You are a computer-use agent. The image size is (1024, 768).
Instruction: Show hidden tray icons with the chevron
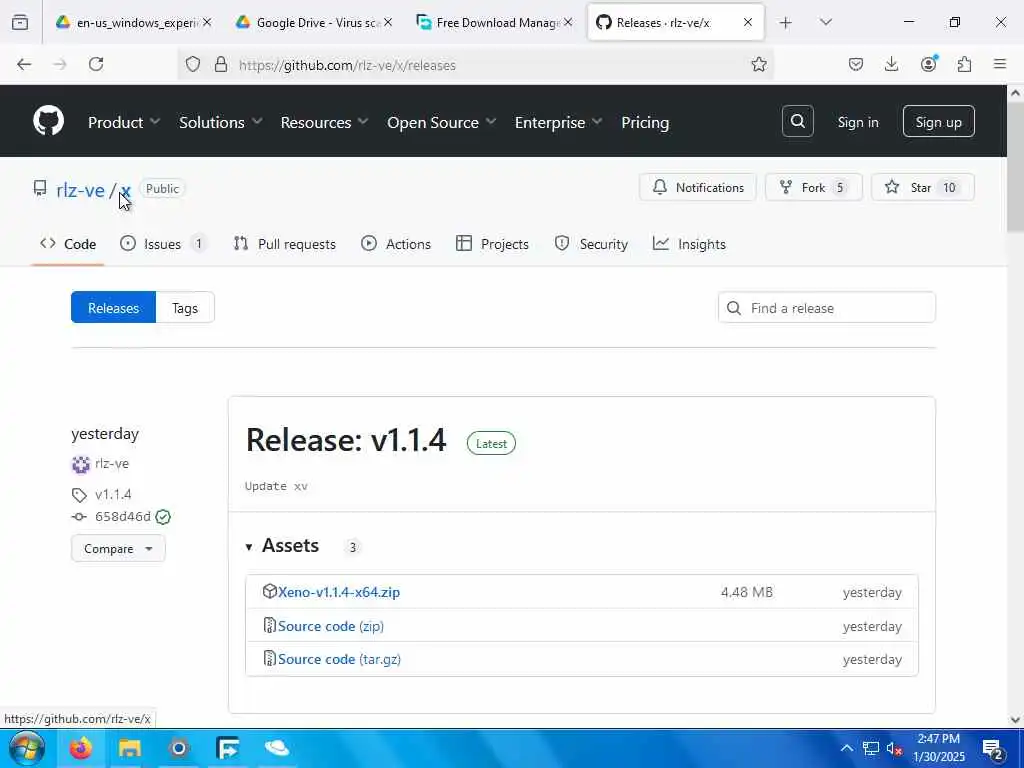click(846, 748)
